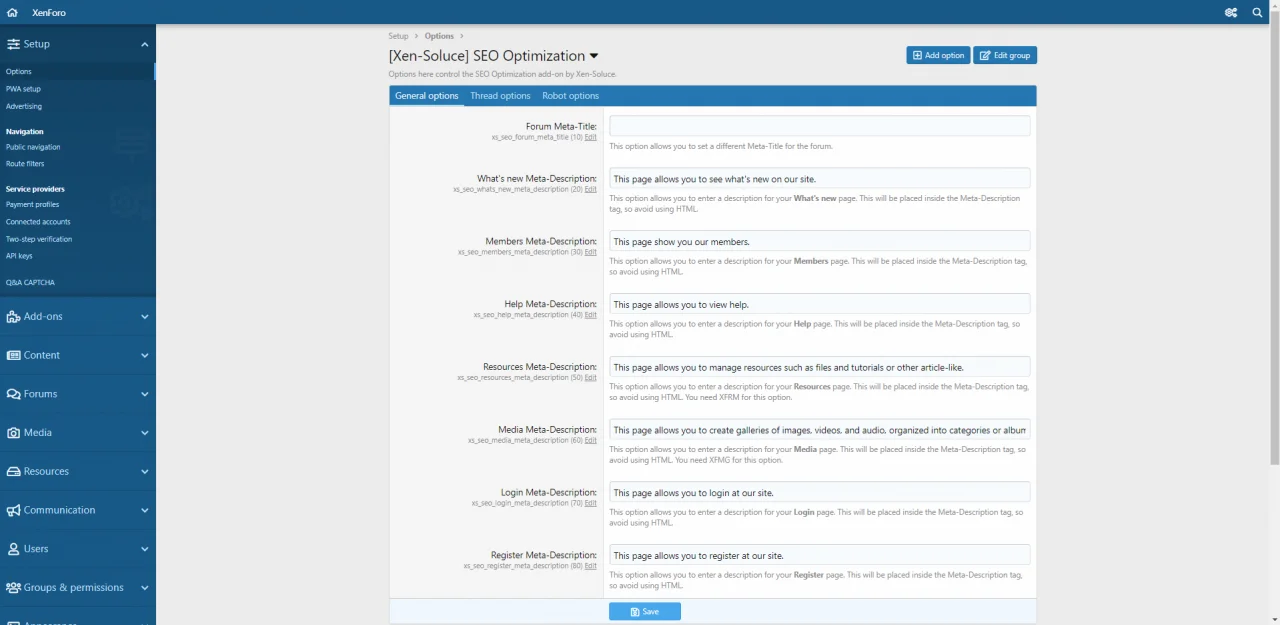The height and width of the screenshot is (625, 1280).
Task: Switch to the Thread options tab
Action: (x=500, y=96)
